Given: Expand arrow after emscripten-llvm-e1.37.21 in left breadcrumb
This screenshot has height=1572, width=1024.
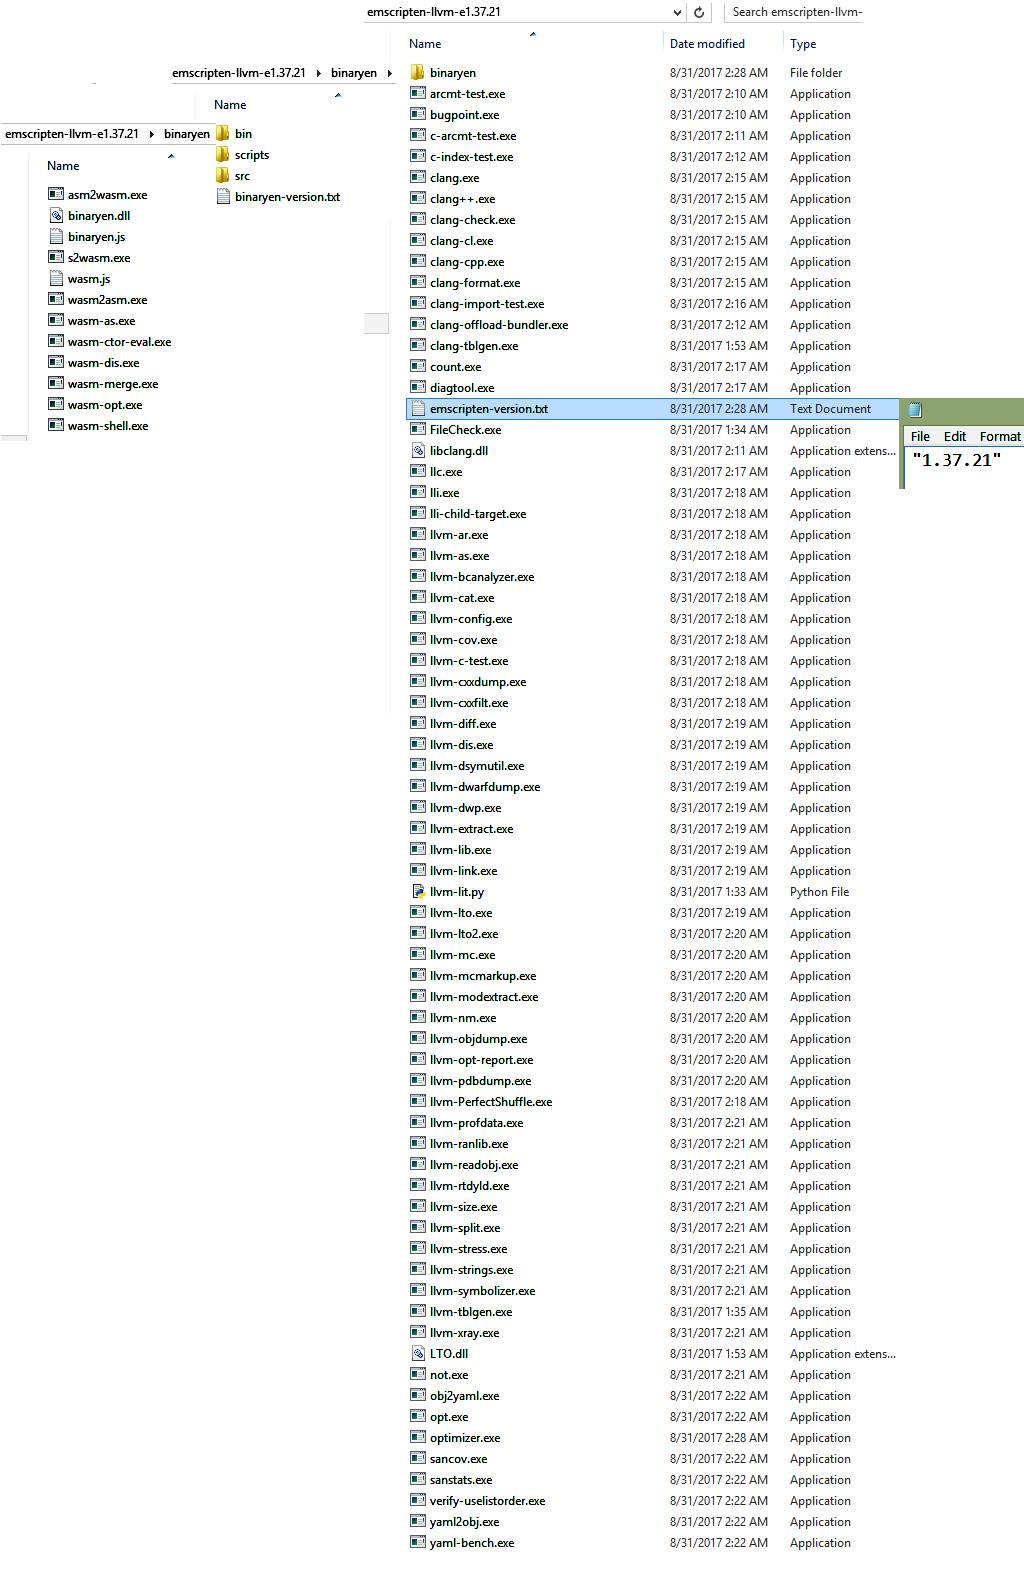Looking at the screenshot, I should point(152,134).
